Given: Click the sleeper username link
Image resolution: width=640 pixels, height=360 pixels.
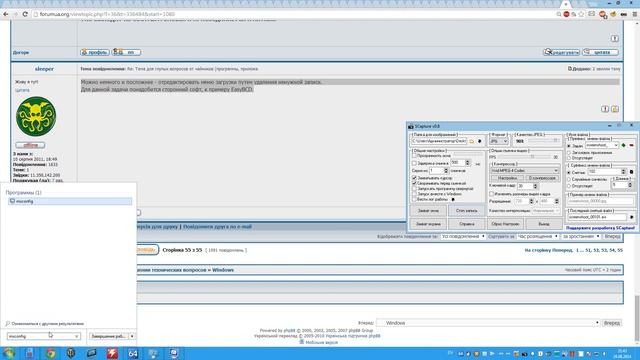Looking at the screenshot, I should click(x=44, y=69).
